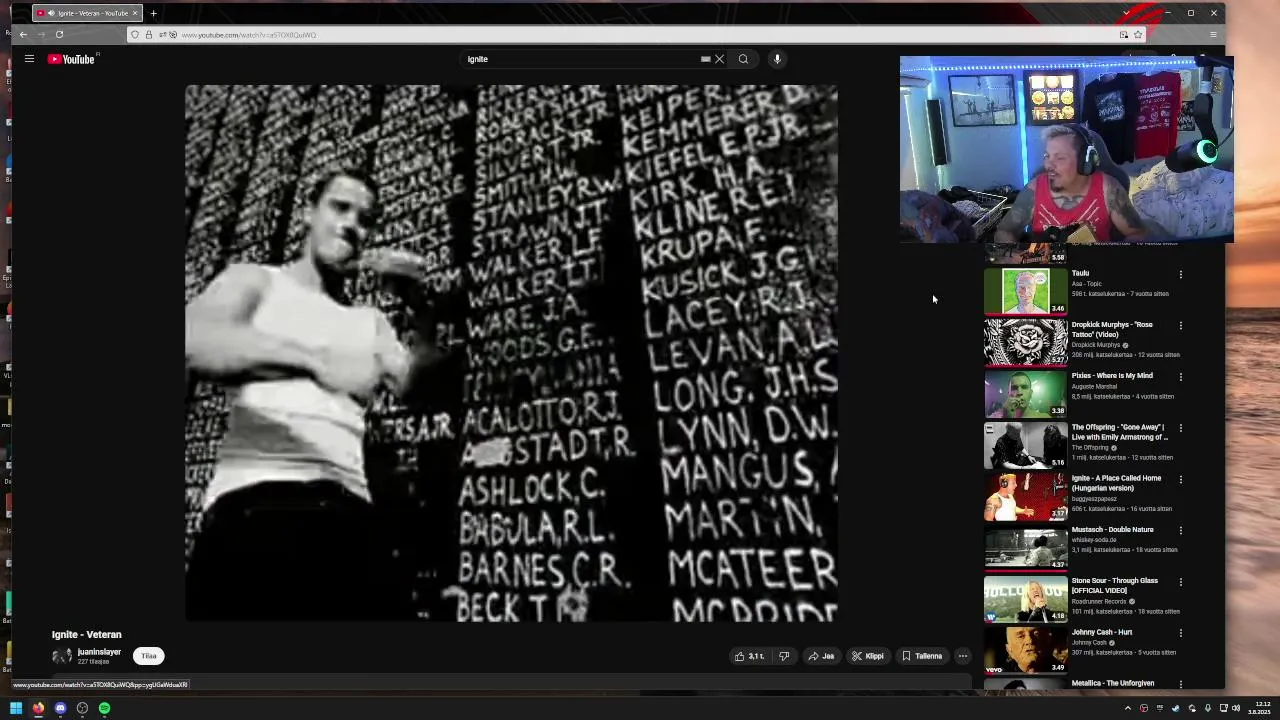
Task: Open options menu for Taulu video
Action: tap(1181, 274)
